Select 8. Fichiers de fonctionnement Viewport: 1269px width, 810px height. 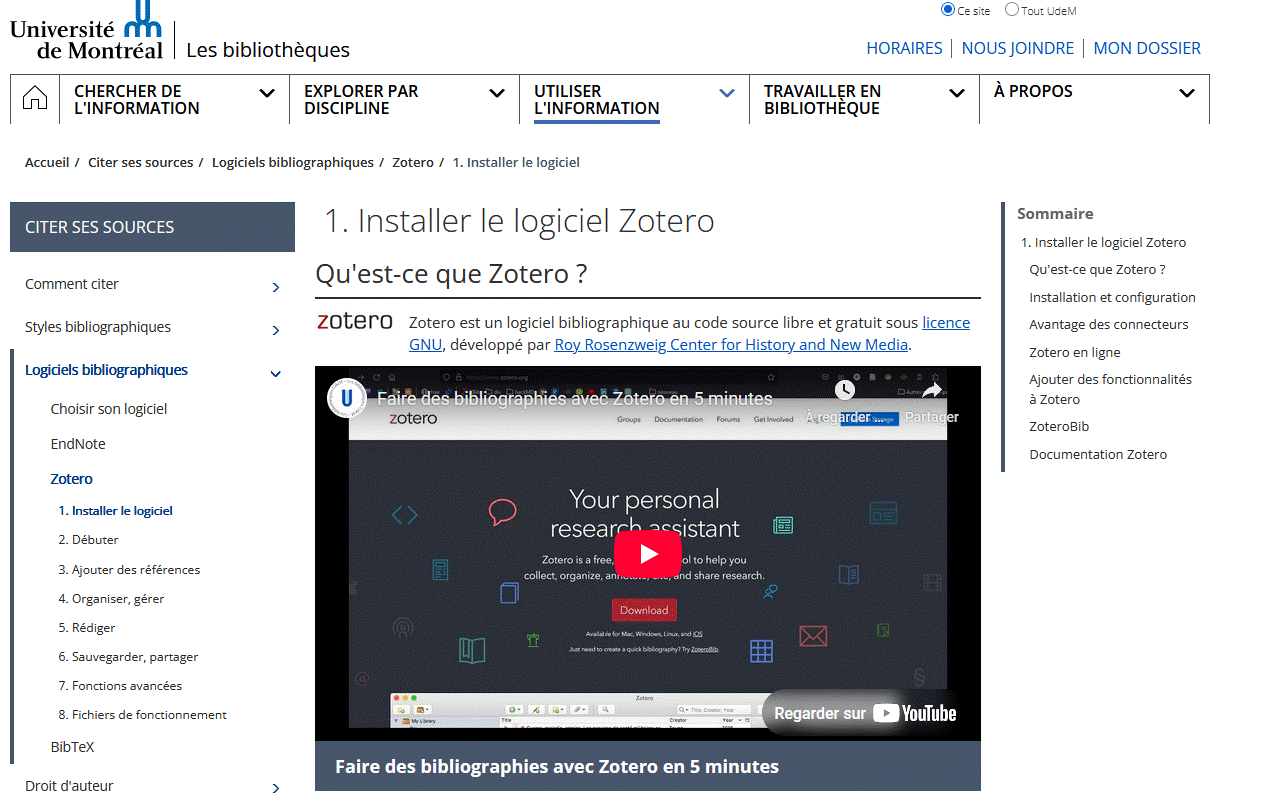point(142,715)
